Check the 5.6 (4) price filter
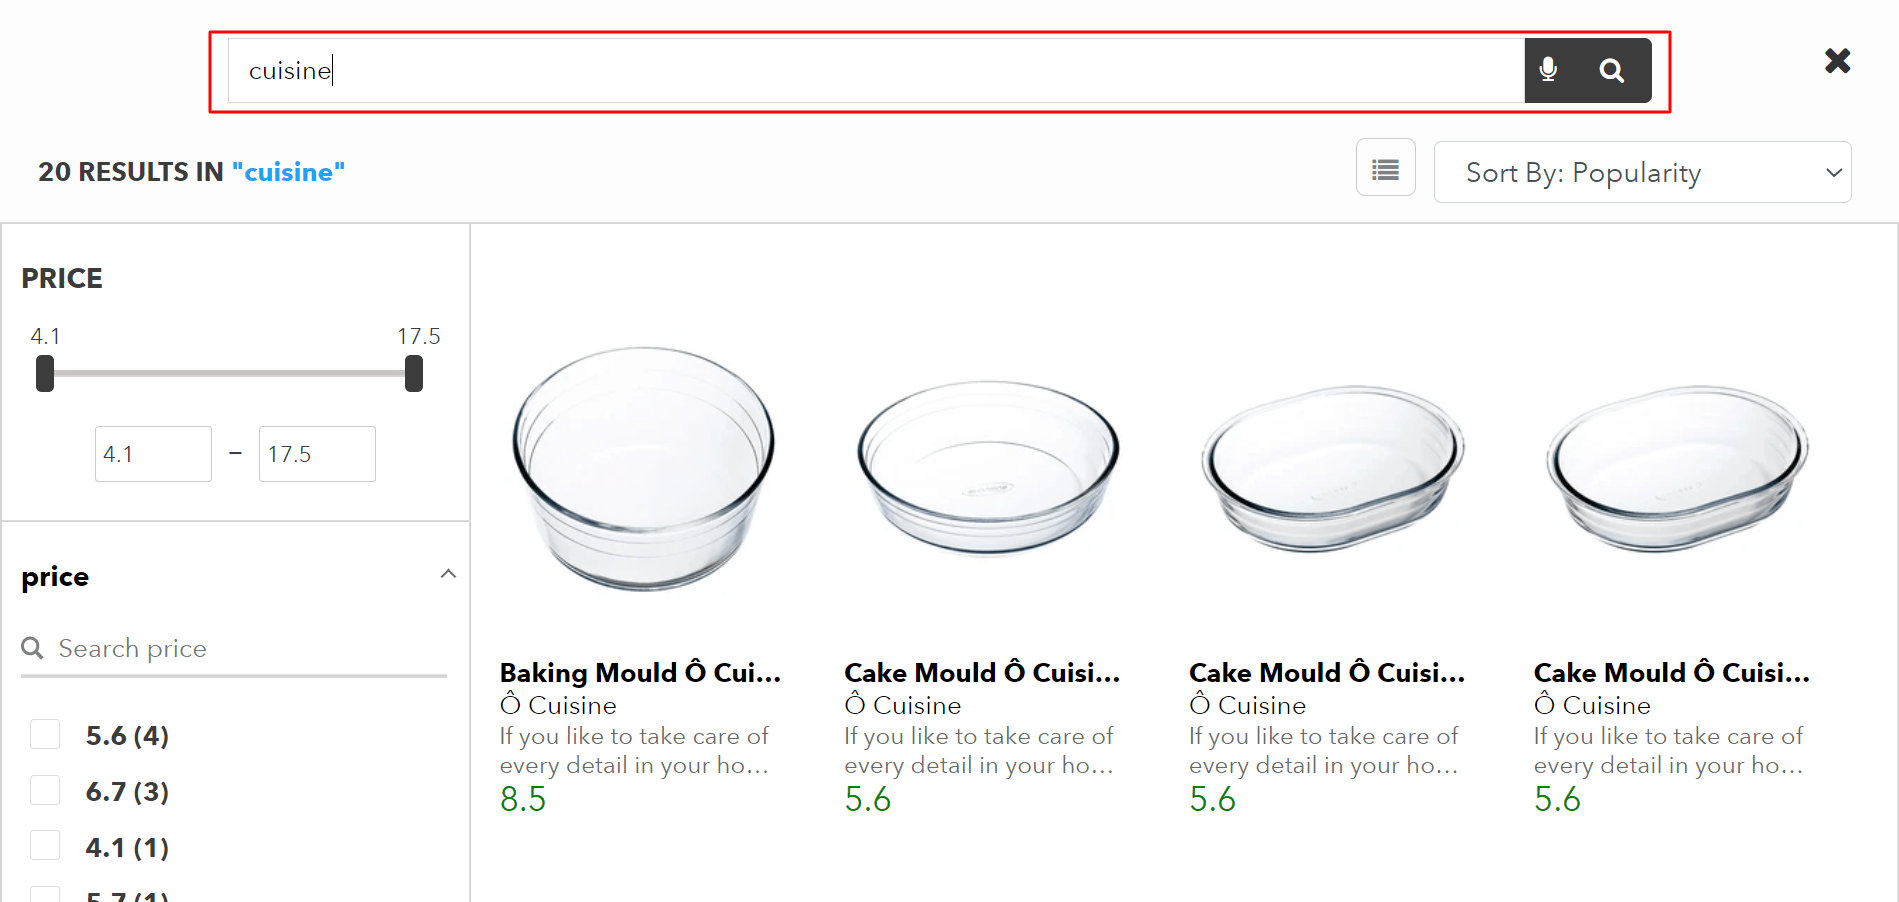Image resolution: width=1899 pixels, height=902 pixels. click(45, 735)
